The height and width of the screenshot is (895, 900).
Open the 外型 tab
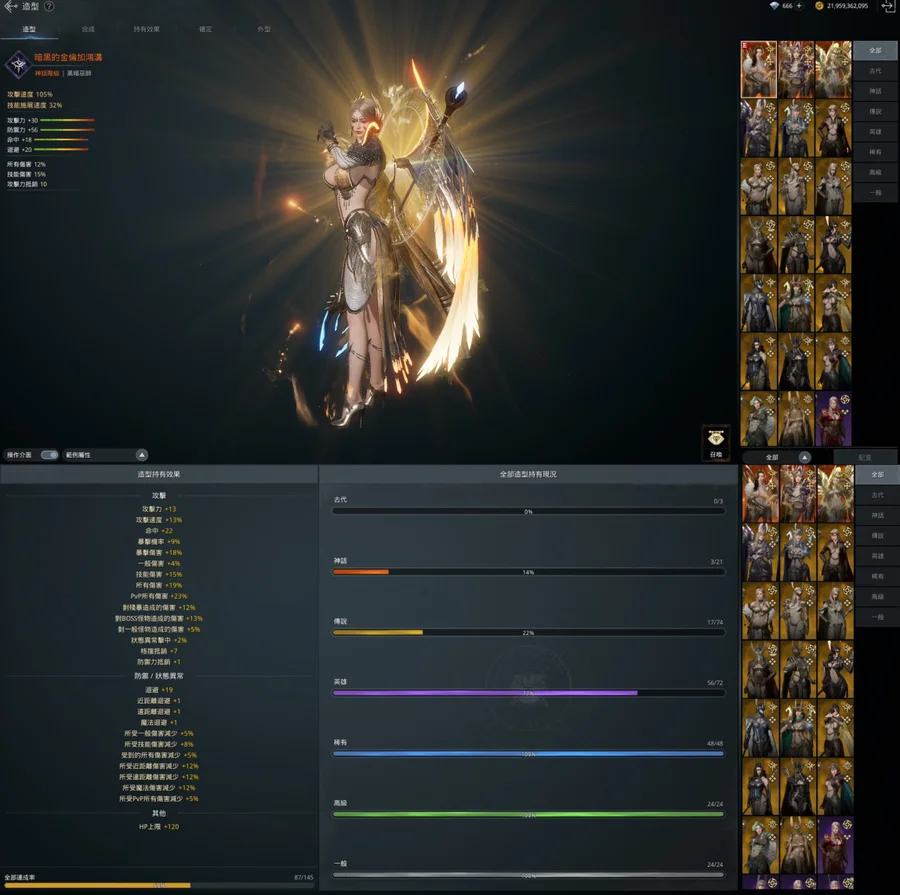[x=264, y=29]
